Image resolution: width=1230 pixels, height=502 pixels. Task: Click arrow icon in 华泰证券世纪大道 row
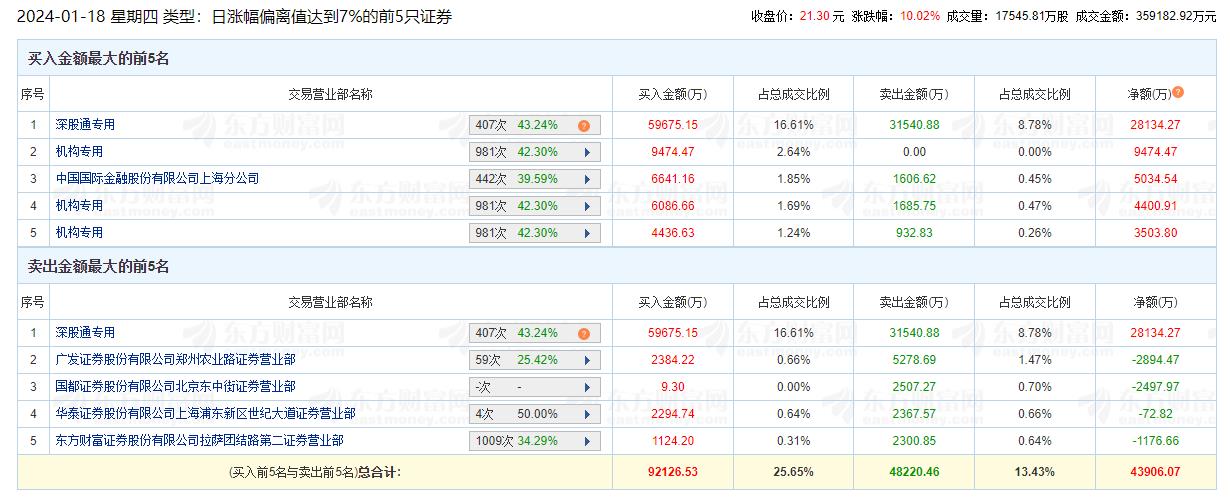click(x=586, y=414)
